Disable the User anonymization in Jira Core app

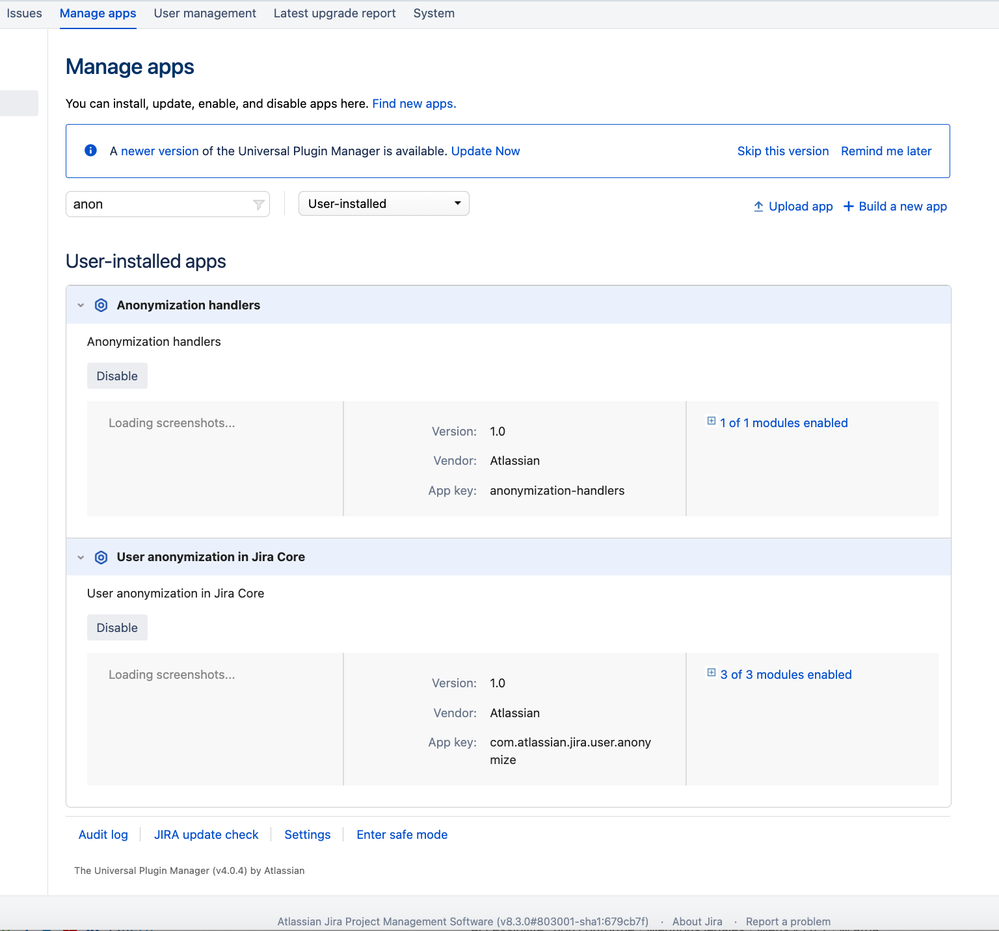[x=116, y=627]
